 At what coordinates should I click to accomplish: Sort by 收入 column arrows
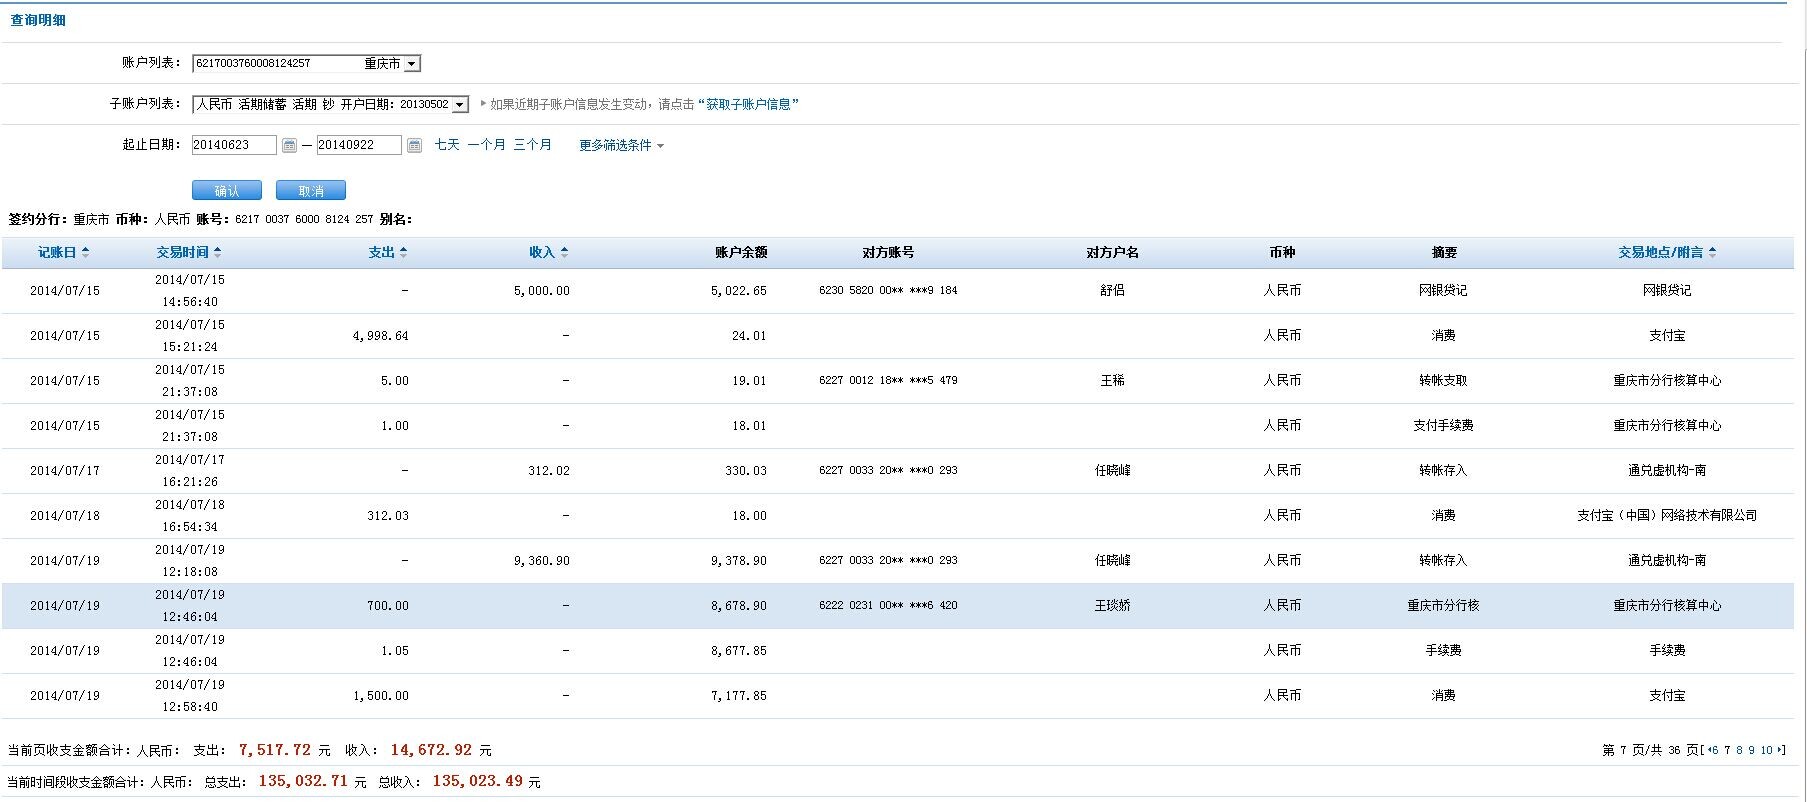pos(564,253)
